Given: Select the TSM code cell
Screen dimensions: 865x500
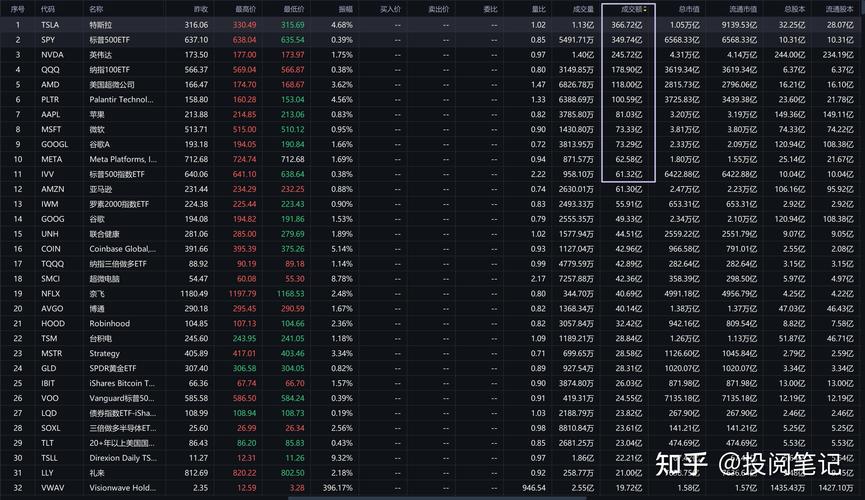Looking at the screenshot, I should pos(49,338).
